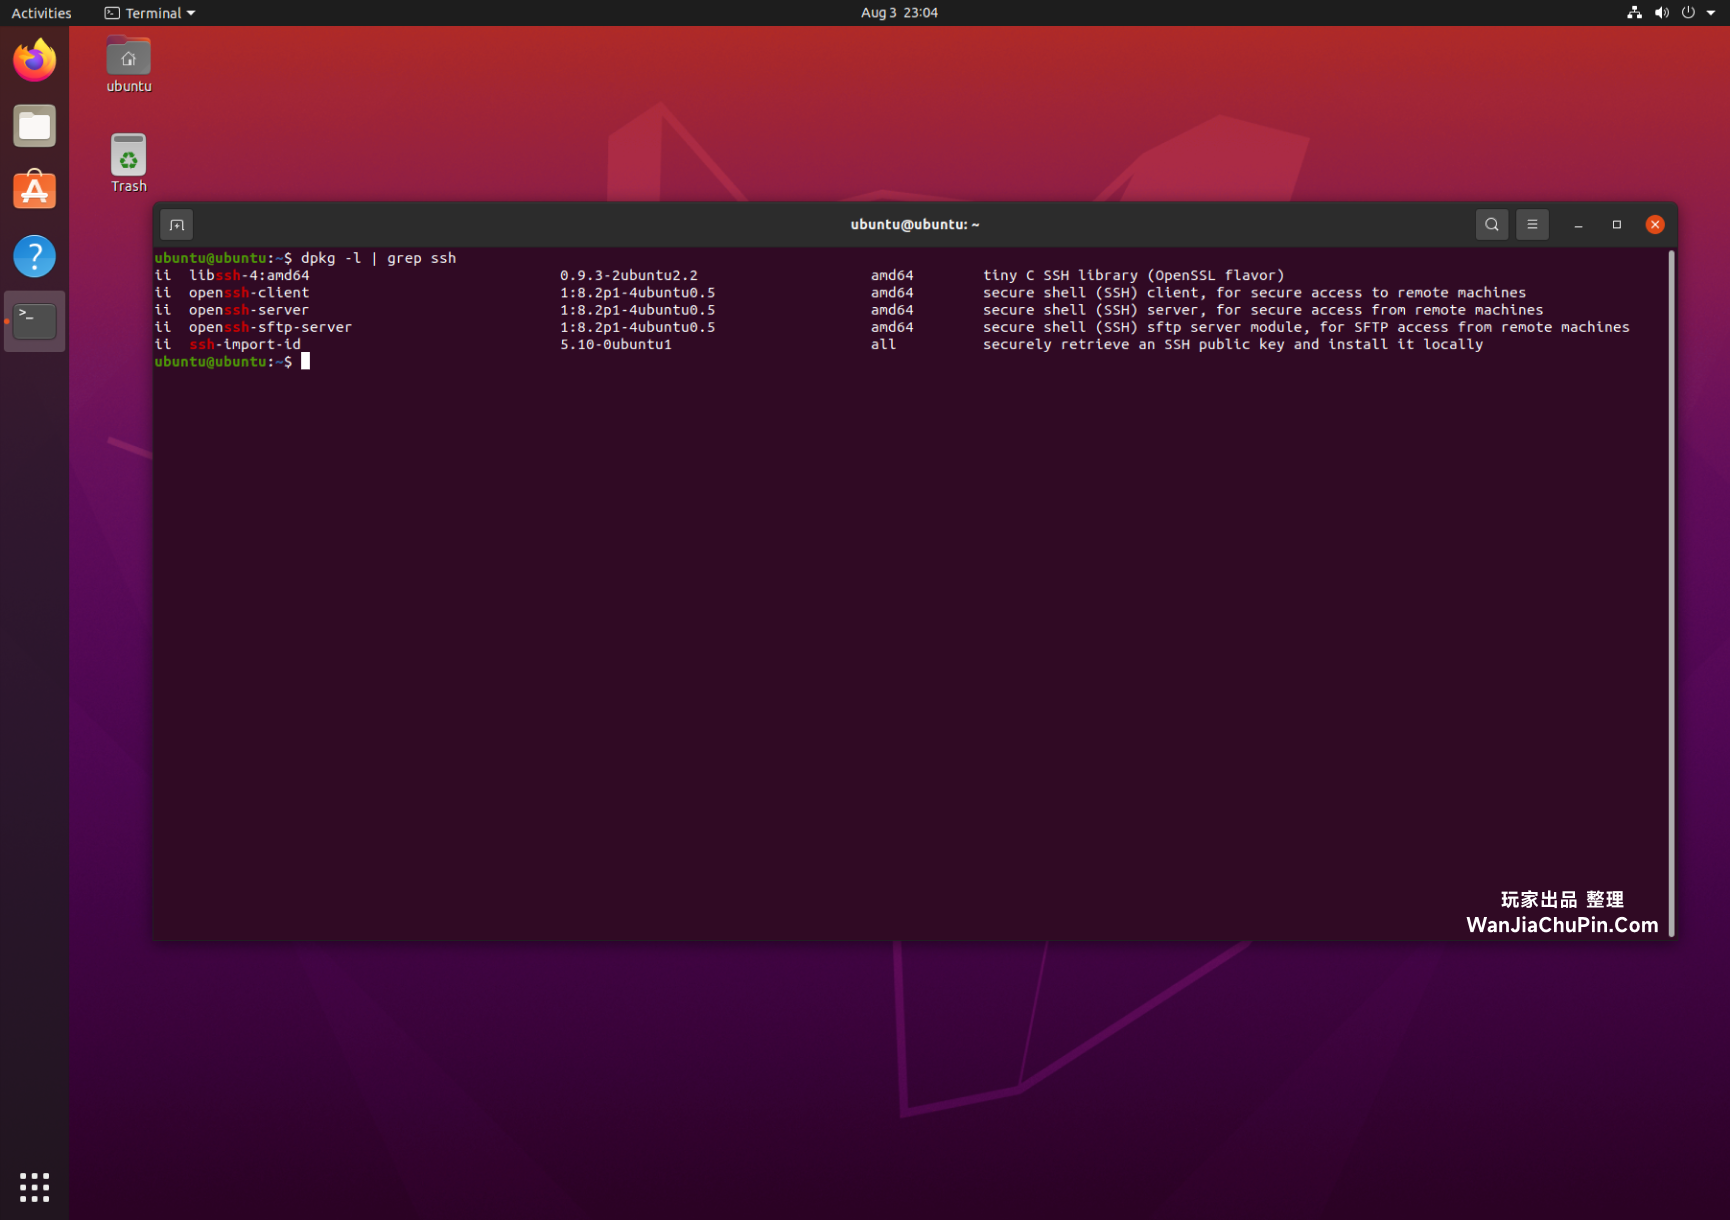Open the terminal hamburger menu
This screenshot has width=1730, height=1220.
click(x=1532, y=224)
